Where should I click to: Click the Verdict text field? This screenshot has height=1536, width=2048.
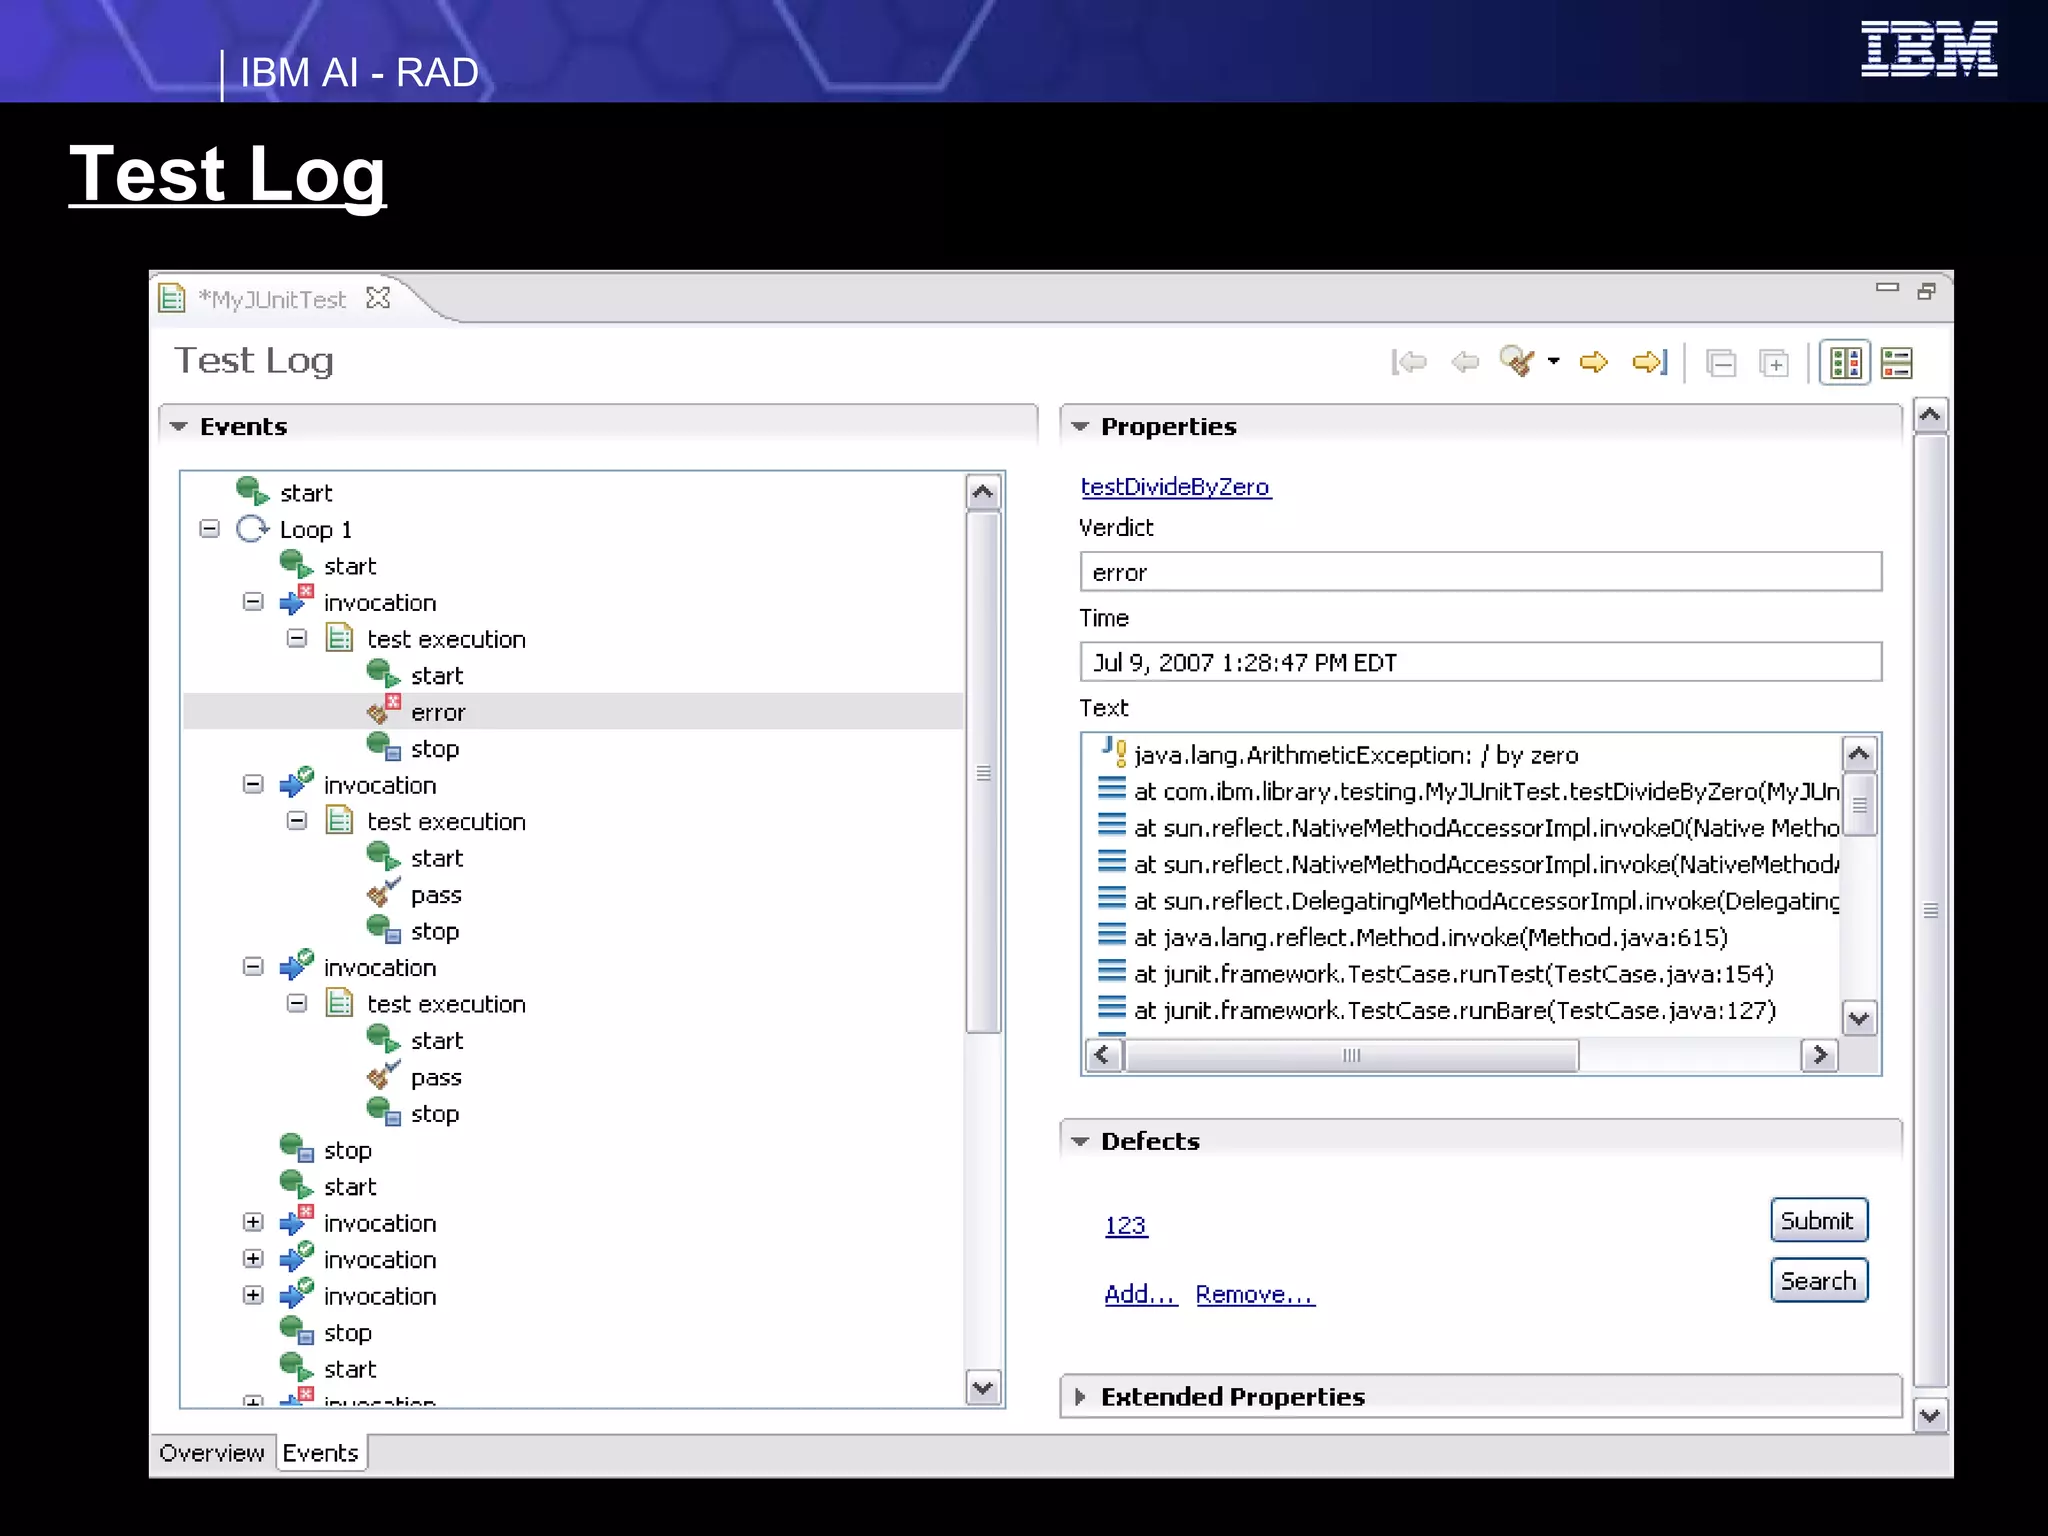[x=1481, y=572]
